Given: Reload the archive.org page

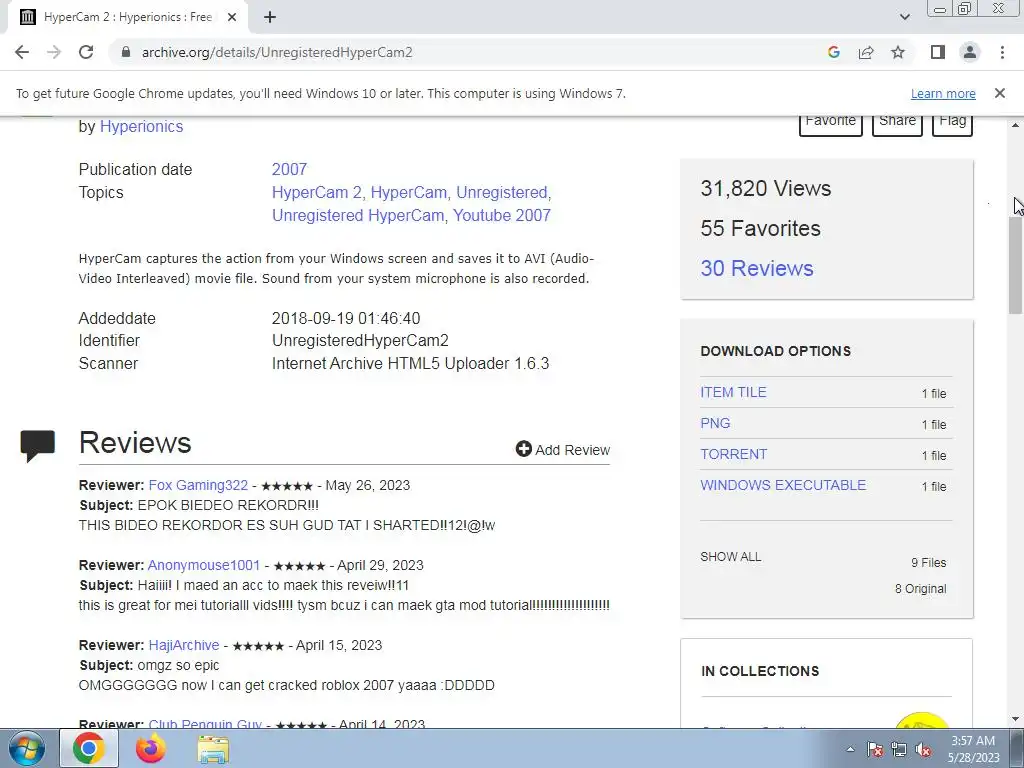Looking at the screenshot, I should point(86,52).
